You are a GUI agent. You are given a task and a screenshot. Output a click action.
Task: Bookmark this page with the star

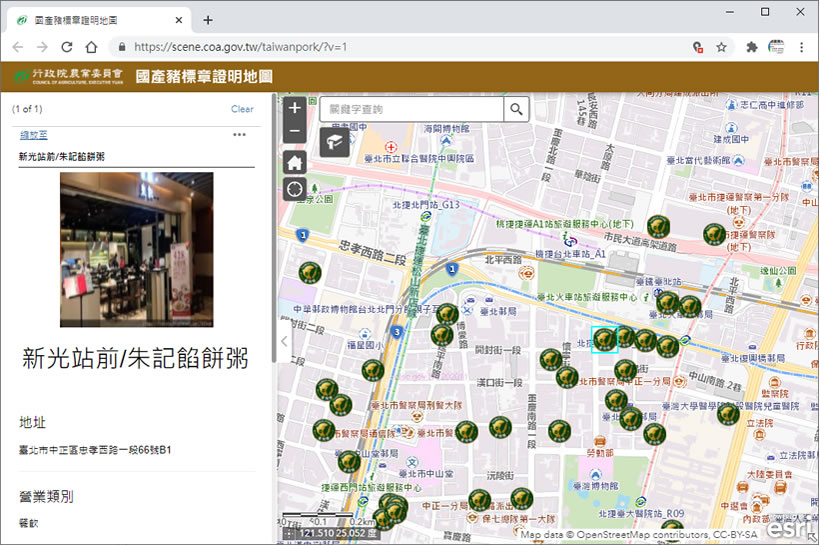(x=721, y=47)
